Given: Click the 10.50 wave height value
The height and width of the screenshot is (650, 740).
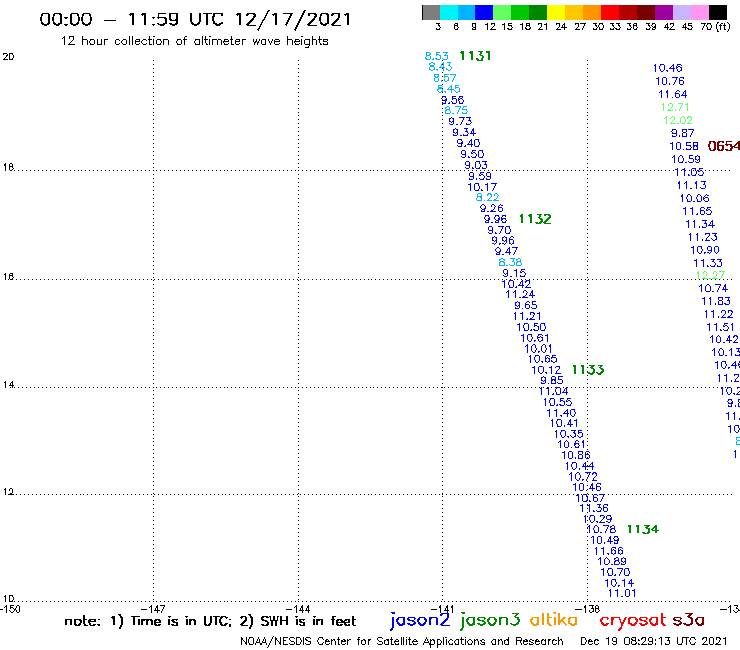Looking at the screenshot, I should (531, 328).
